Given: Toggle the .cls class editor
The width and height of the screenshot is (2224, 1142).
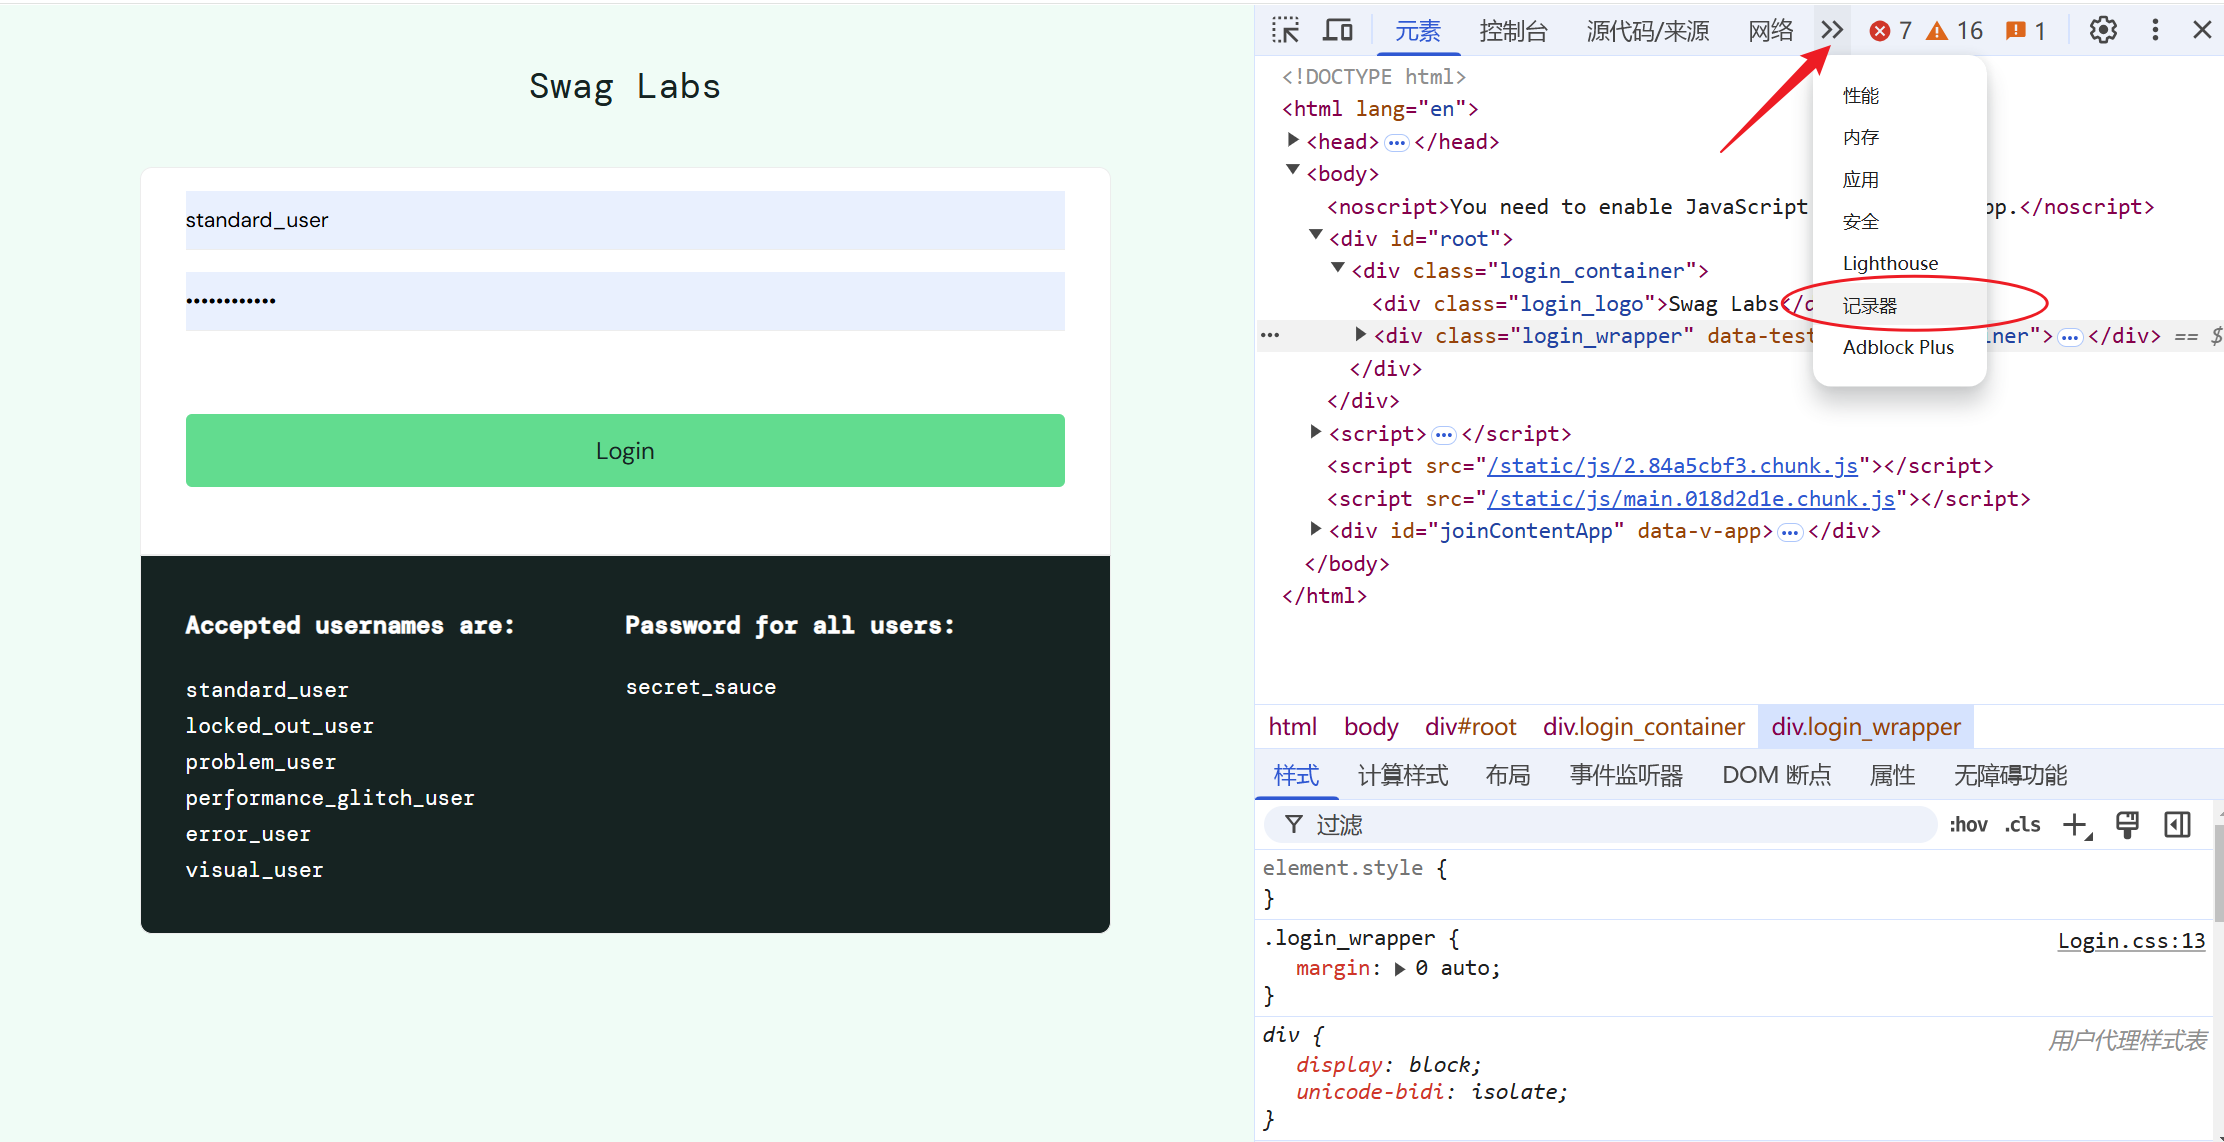Looking at the screenshot, I should 2022,825.
